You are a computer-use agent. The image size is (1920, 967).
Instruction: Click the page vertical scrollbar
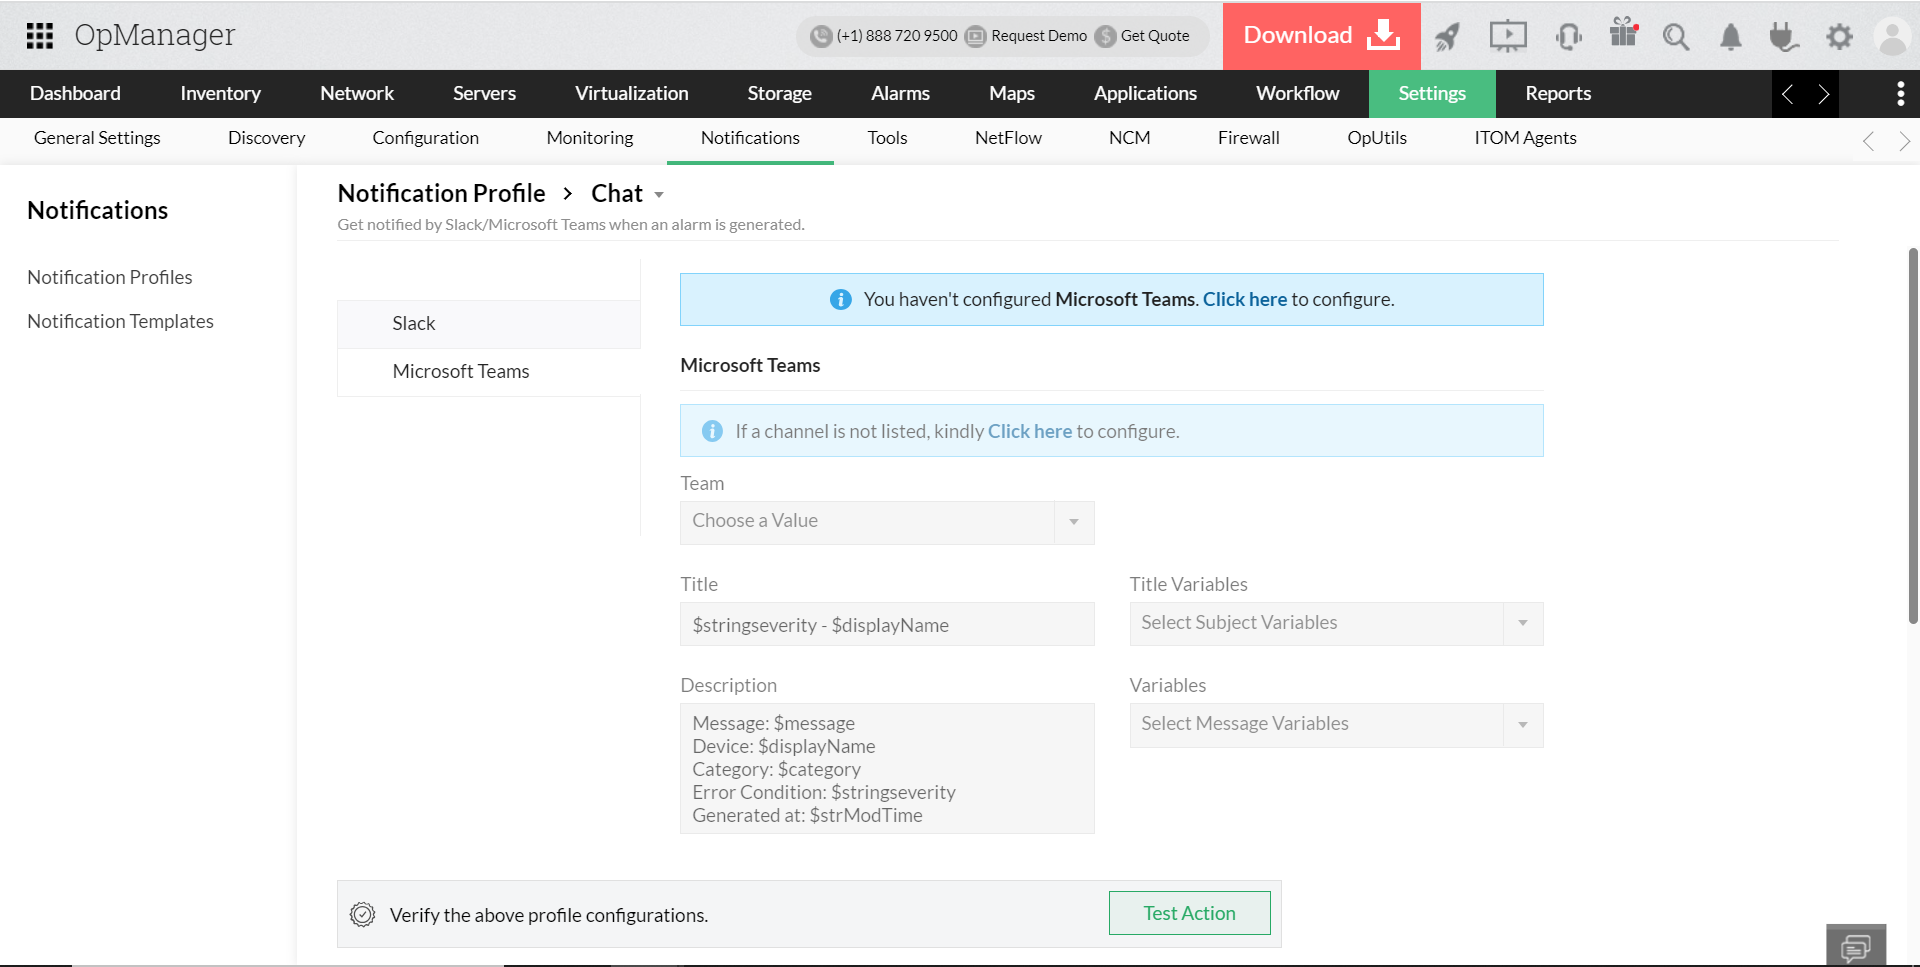pos(1913,436)
